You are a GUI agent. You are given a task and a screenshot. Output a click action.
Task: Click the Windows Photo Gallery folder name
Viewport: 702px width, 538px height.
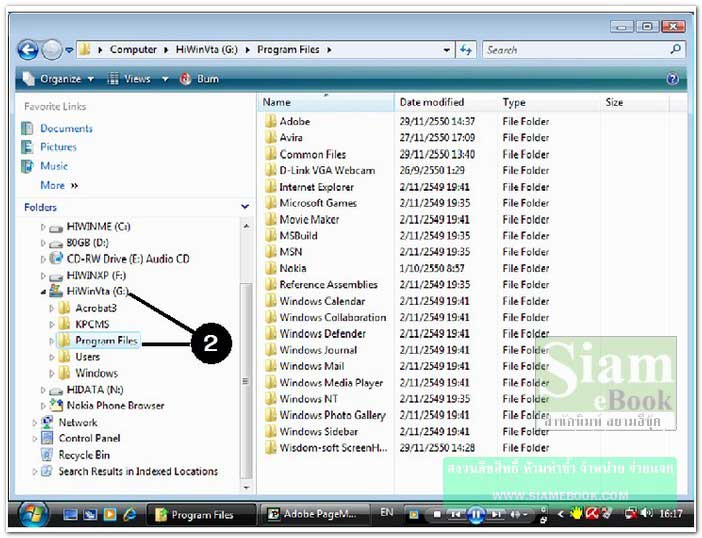pyautogui.click(x=332, y=415)
